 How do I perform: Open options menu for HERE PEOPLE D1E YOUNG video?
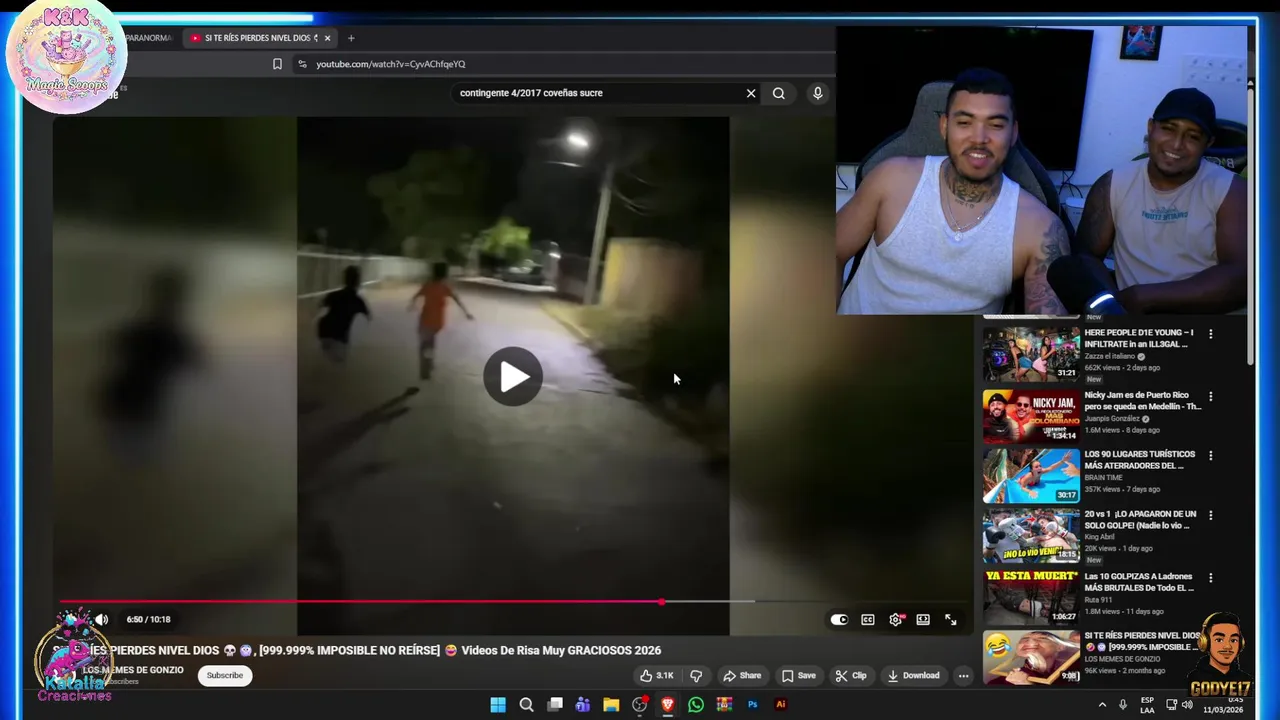(x=1210, y=334)
